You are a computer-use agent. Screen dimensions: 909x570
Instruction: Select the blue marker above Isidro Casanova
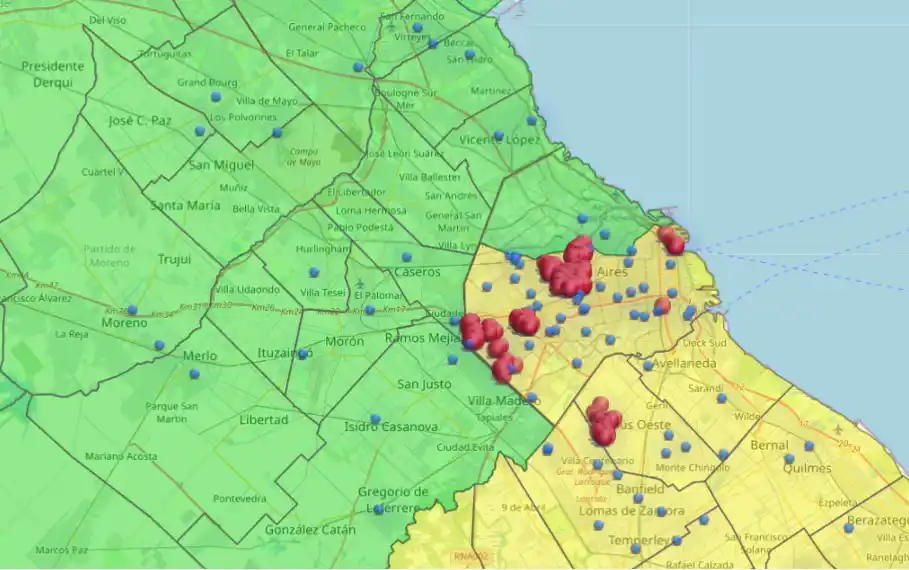[375, 419]
